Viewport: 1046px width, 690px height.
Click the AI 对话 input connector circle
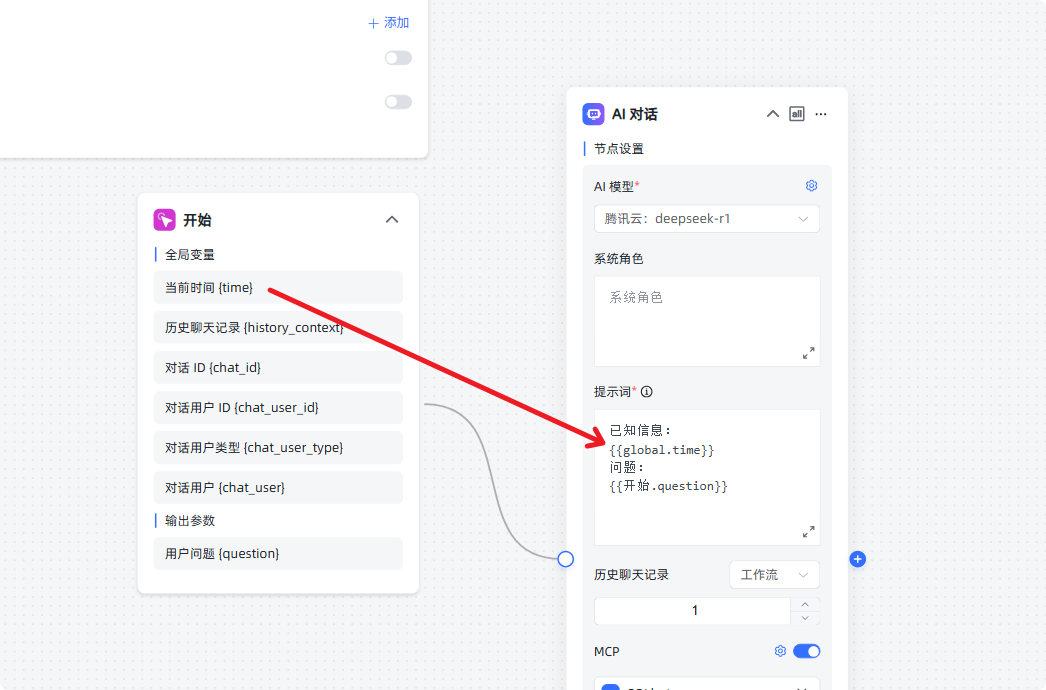[x=566, y=559]
